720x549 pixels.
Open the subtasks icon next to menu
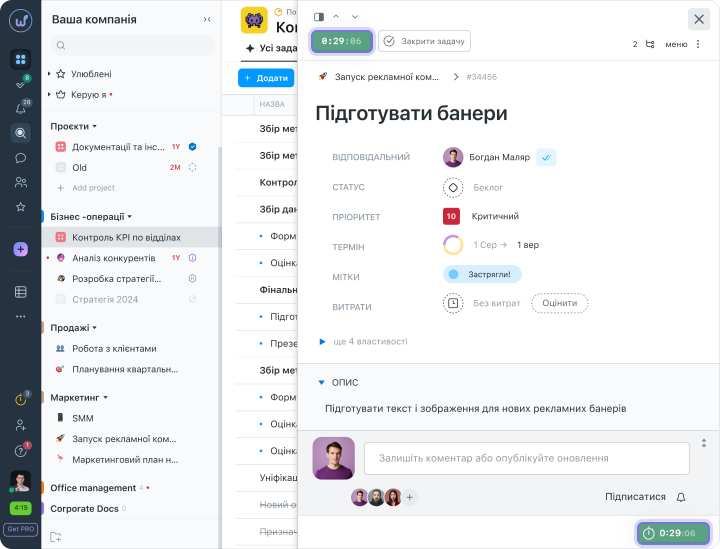pyautogui.click(x=650, y=44)
